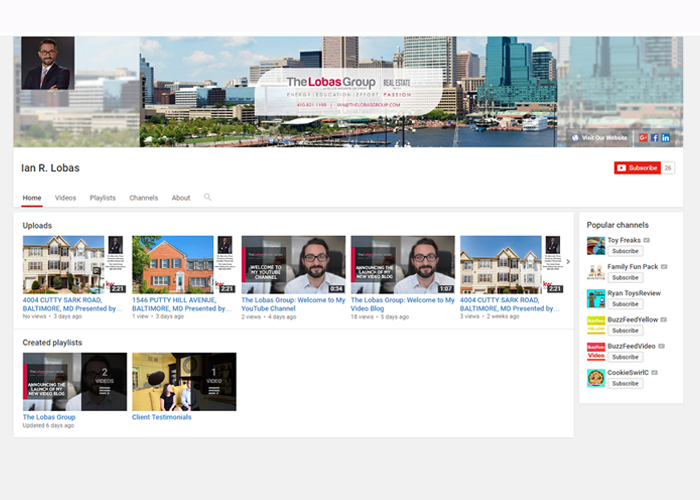Click Visit Our Website banner link
The image size is (700, 500).
pos(599,138)
